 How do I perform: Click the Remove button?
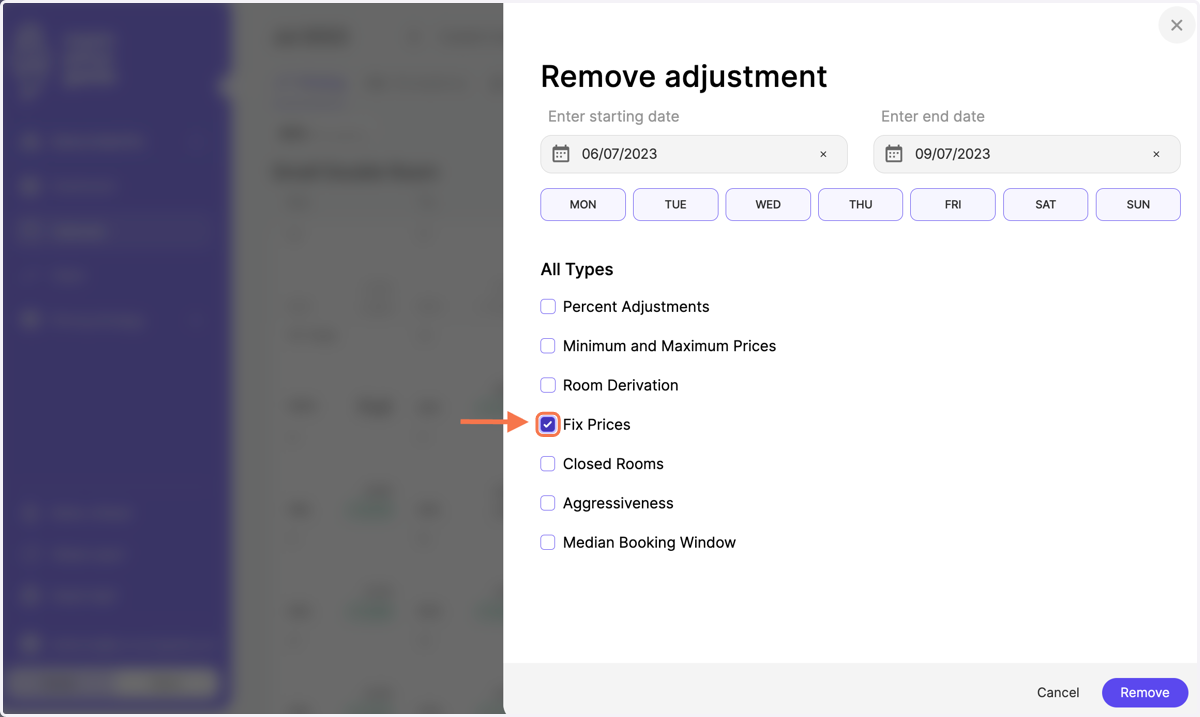tap(1145, 692)
